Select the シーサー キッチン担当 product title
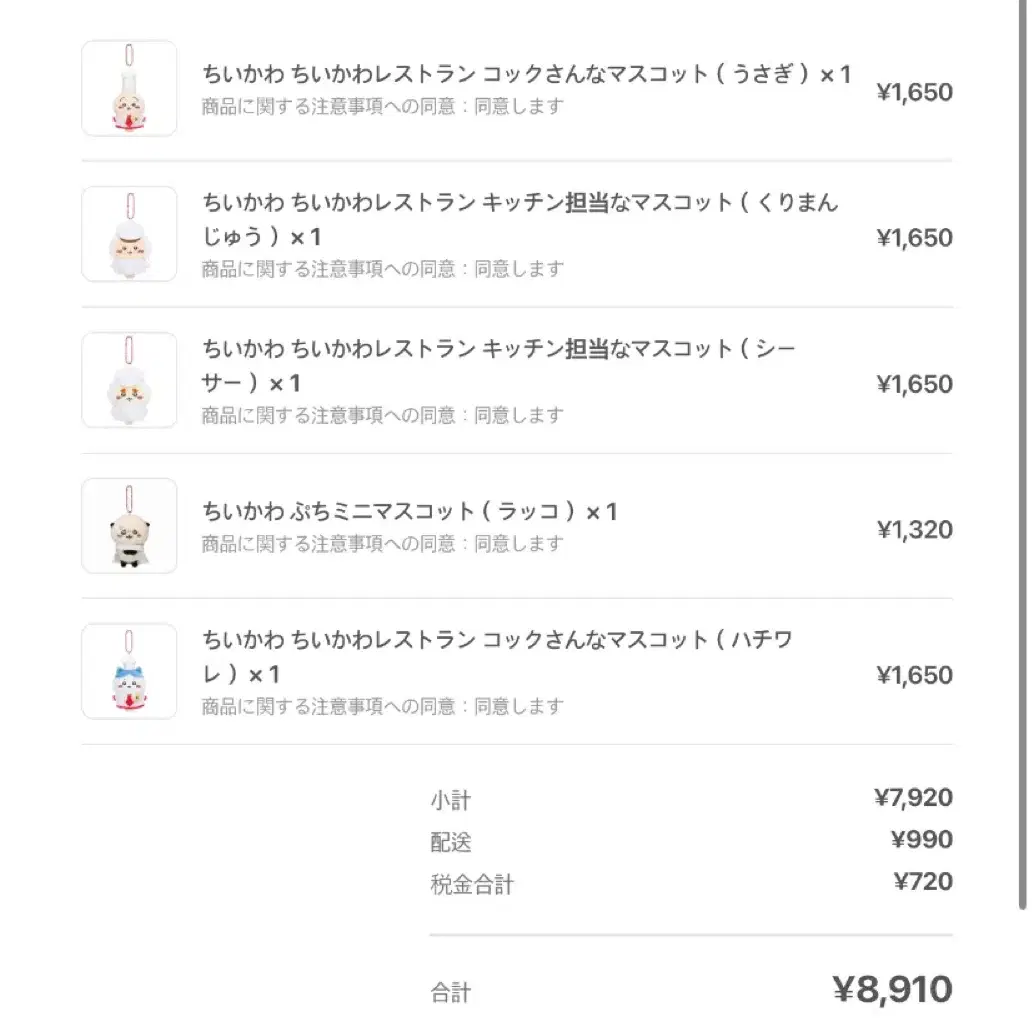The image size is (1034, 1034). pos(499,365)
